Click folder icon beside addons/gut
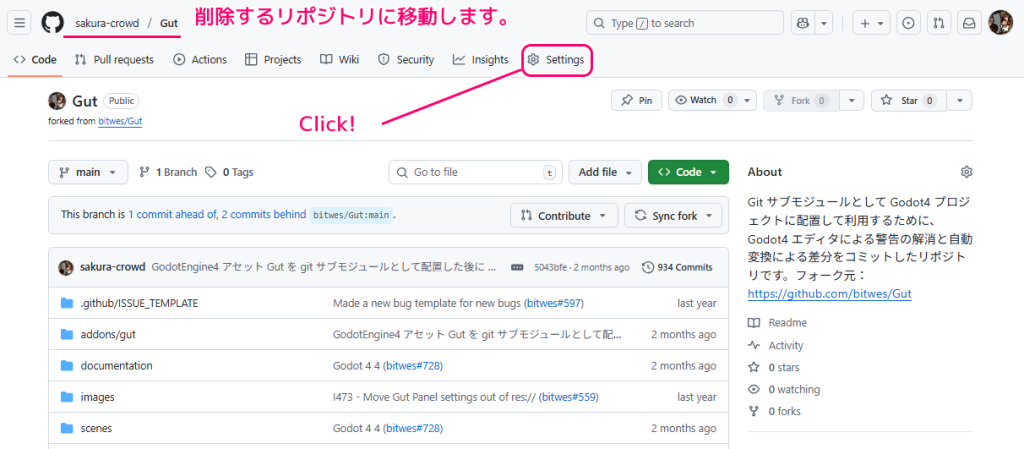Screen dimensions: 1024x449 click(67, 334)
